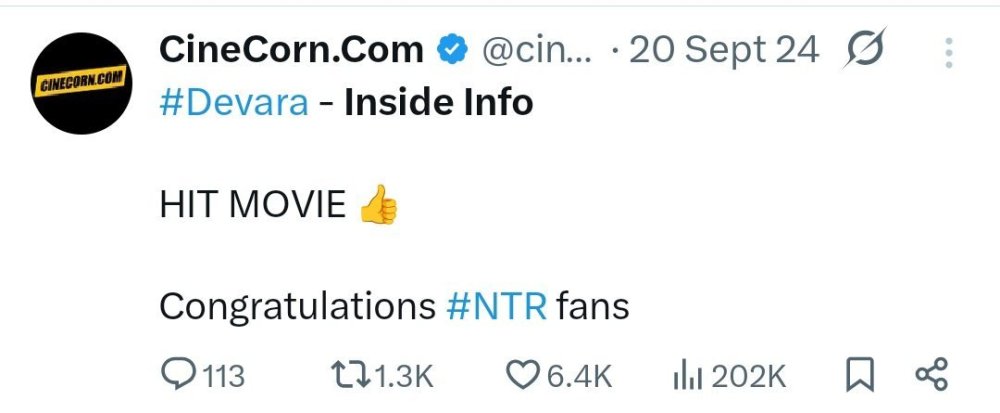The width and height of the screenshot is (1000, 413).
Task: Open the @cin... handle link
Action: 536,50
